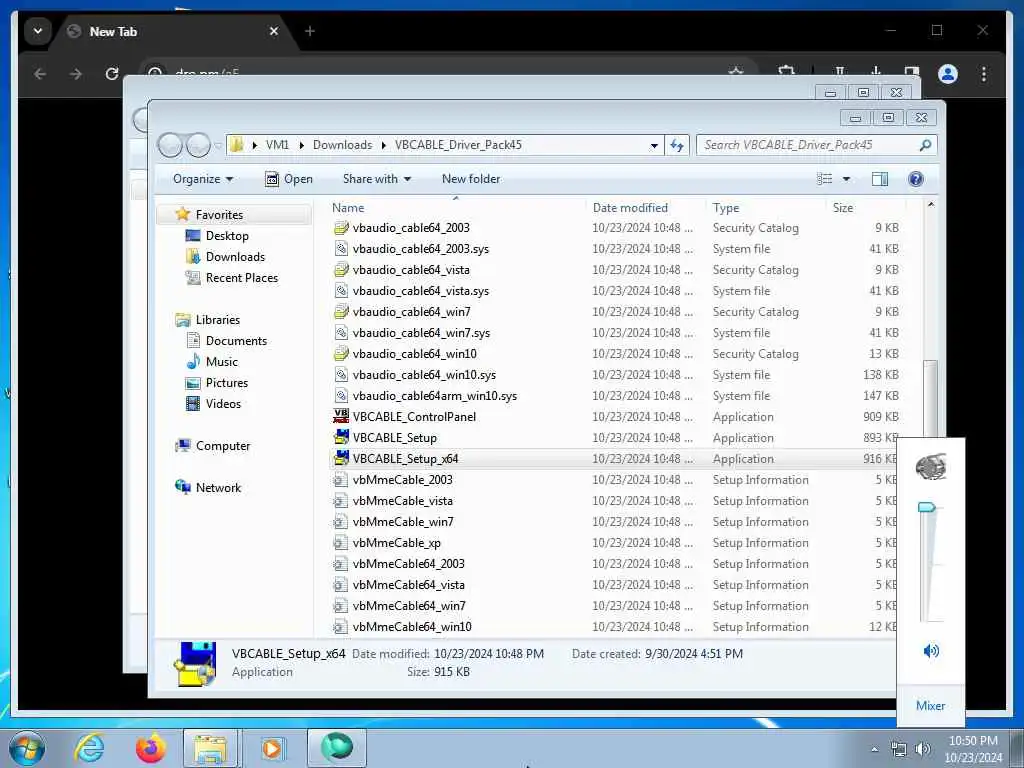Screen dimensions: 1024x768
Task: Click the recent pages dropdown arrow
Action: click(218, 146)
